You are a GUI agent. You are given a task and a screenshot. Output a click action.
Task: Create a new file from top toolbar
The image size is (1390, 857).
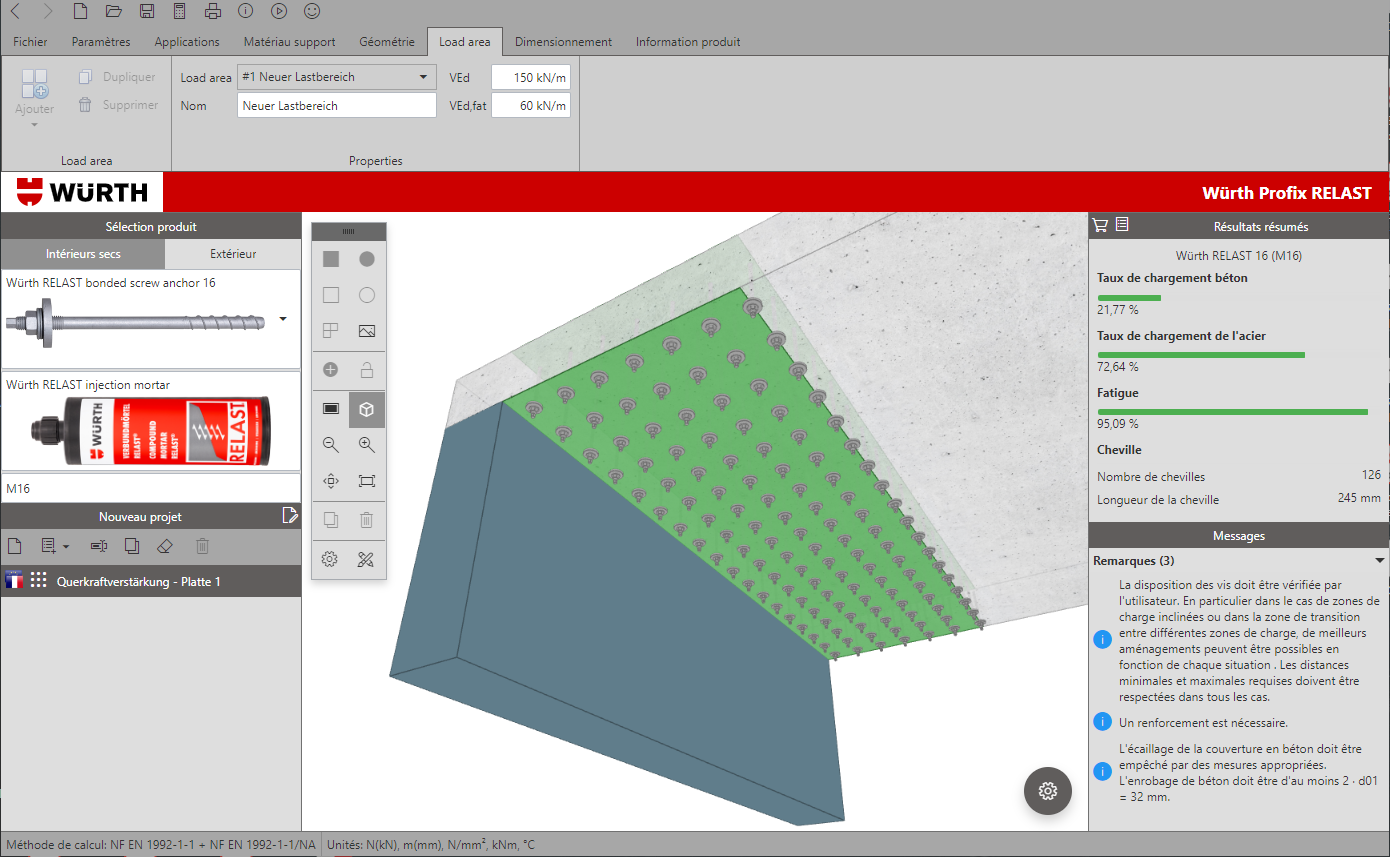tap(81, 12)
